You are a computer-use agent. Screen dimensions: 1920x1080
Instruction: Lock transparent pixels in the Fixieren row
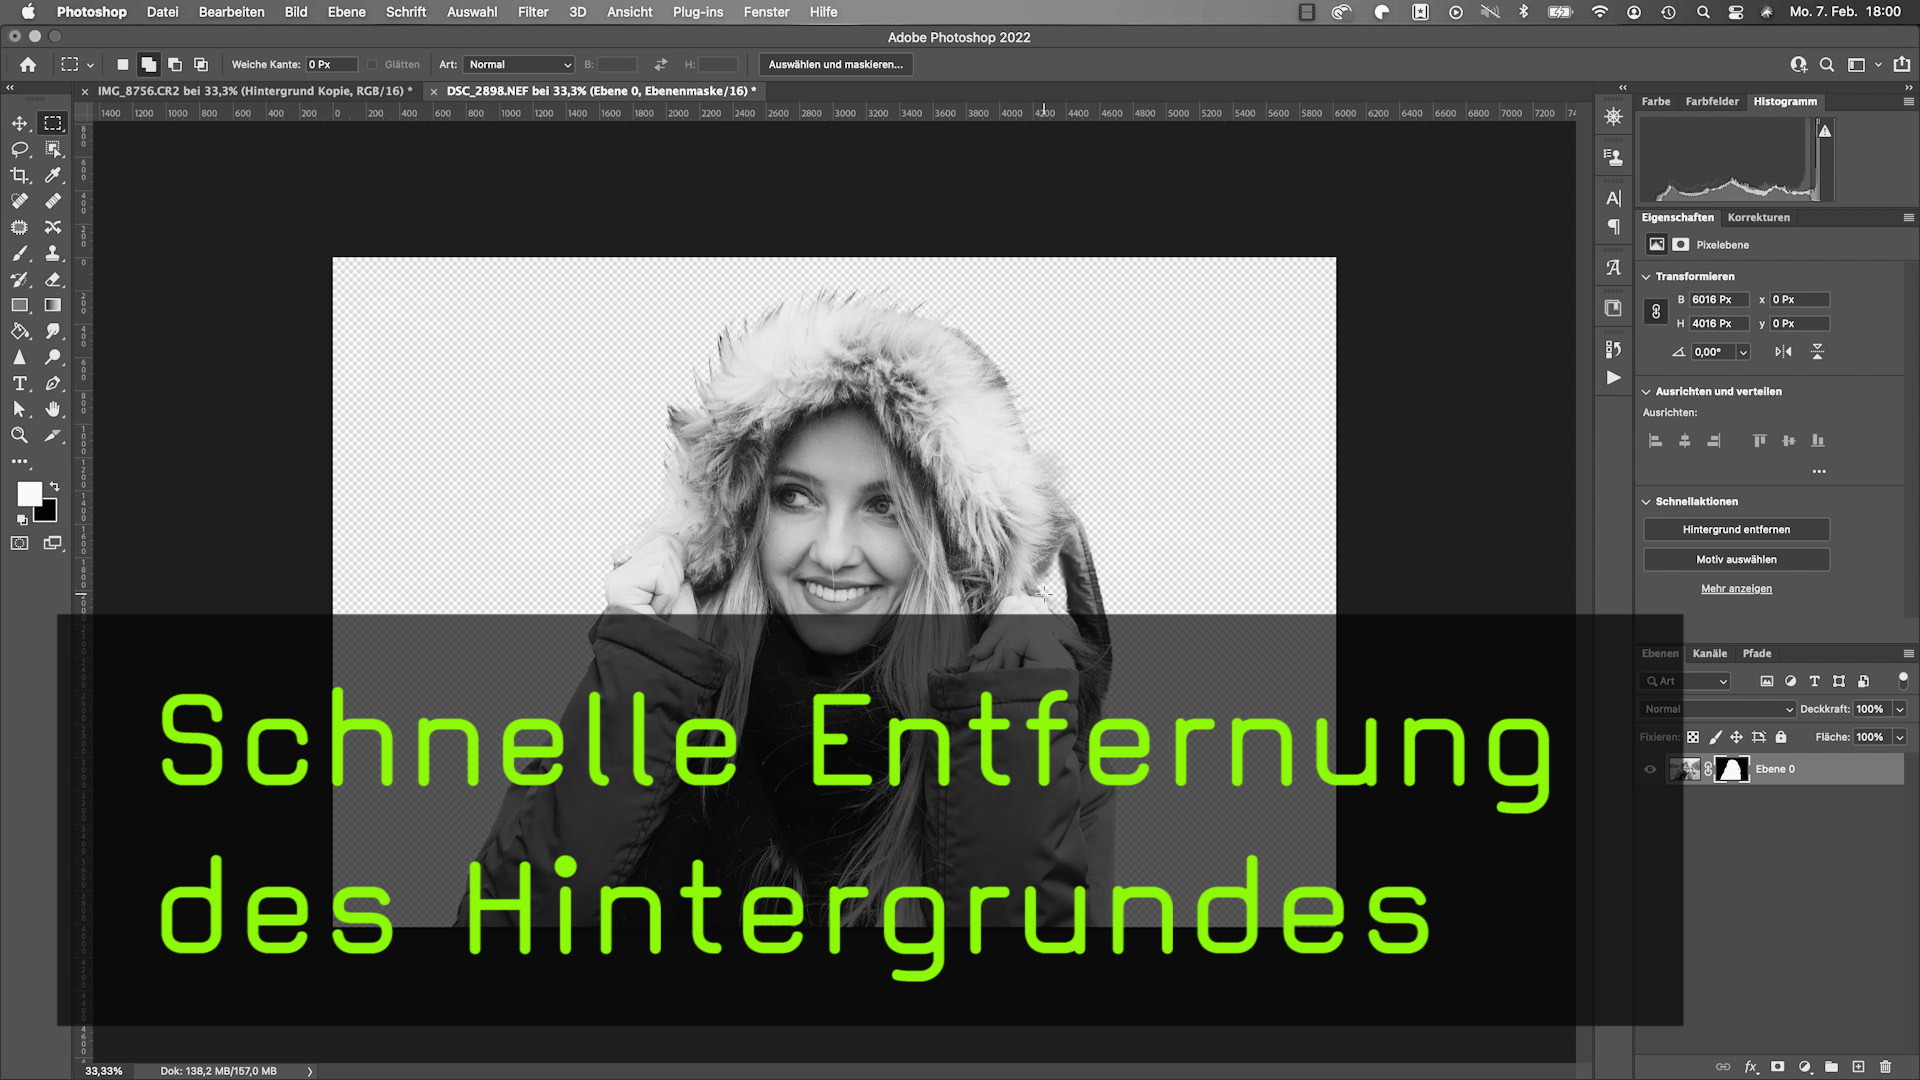pyautogui.click(x=1694, y=737)
